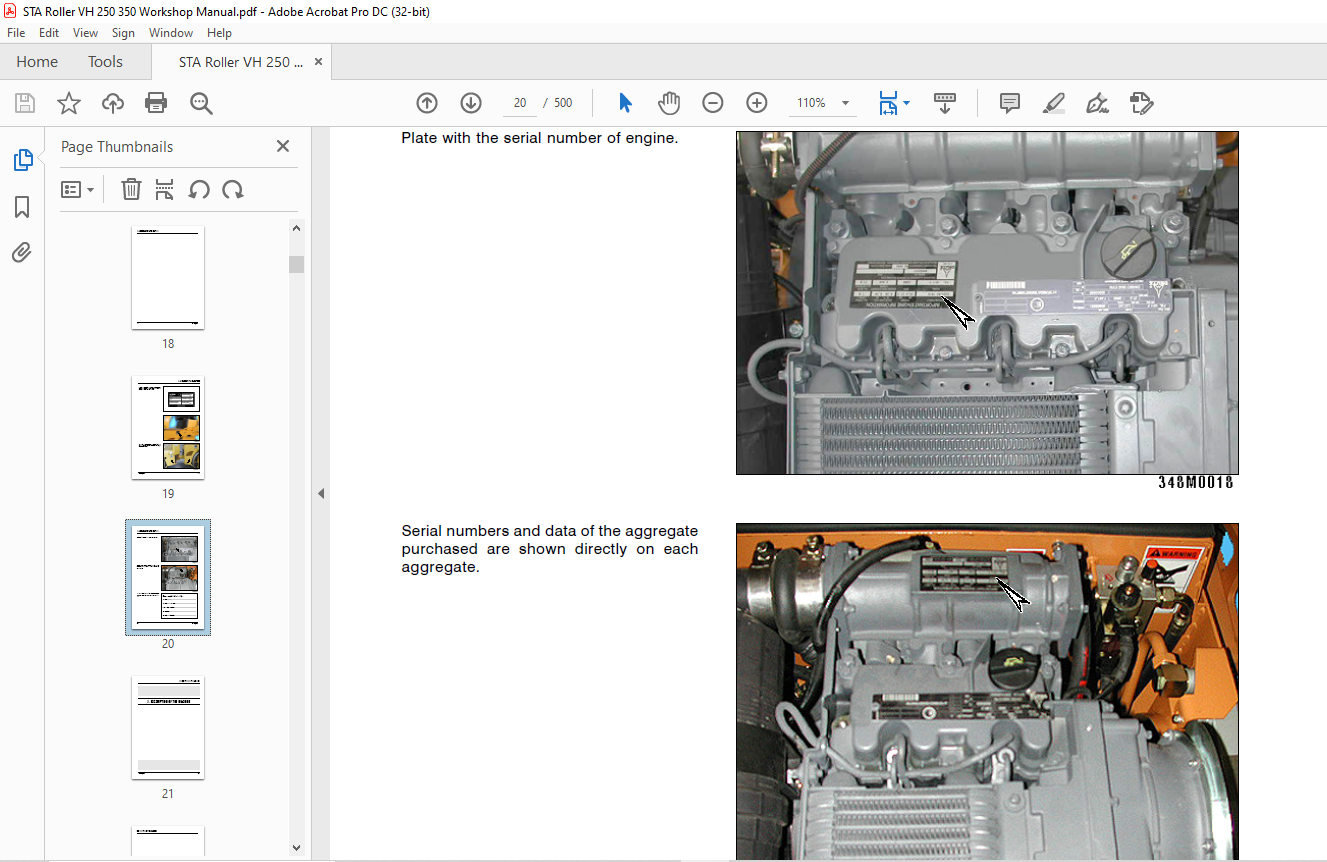Open the Window menu
The height and width of the screenshot is (862, 1327).
coord(171,33)
